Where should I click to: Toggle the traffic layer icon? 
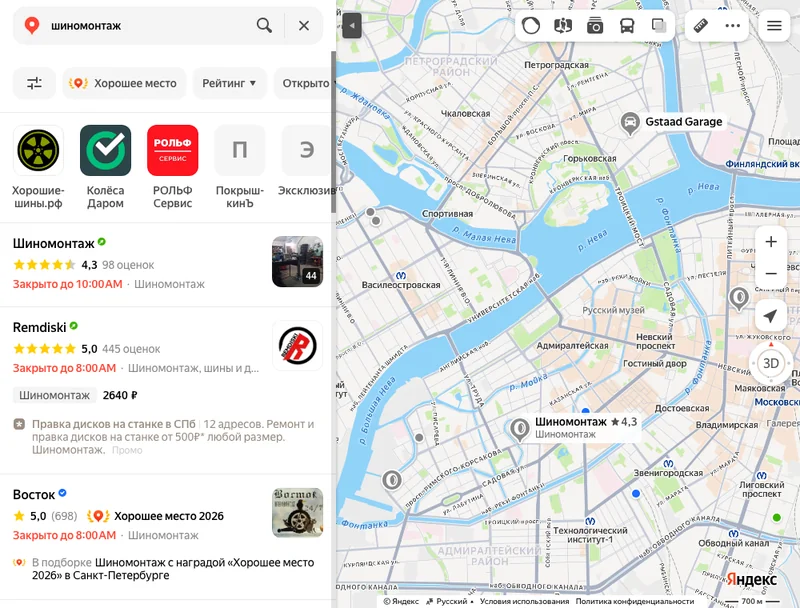coord(531,26)
